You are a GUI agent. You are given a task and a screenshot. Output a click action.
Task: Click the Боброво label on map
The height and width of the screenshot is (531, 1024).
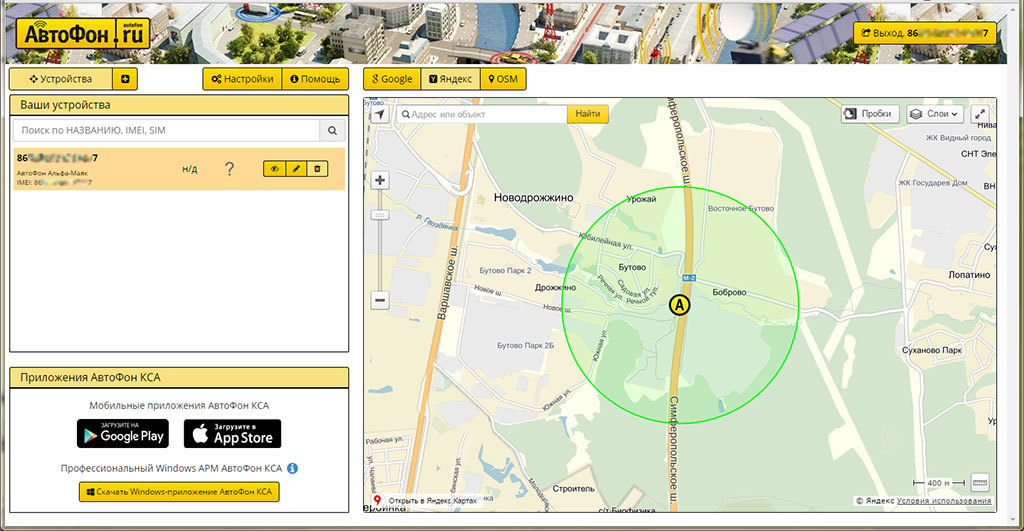coord(729,292)
